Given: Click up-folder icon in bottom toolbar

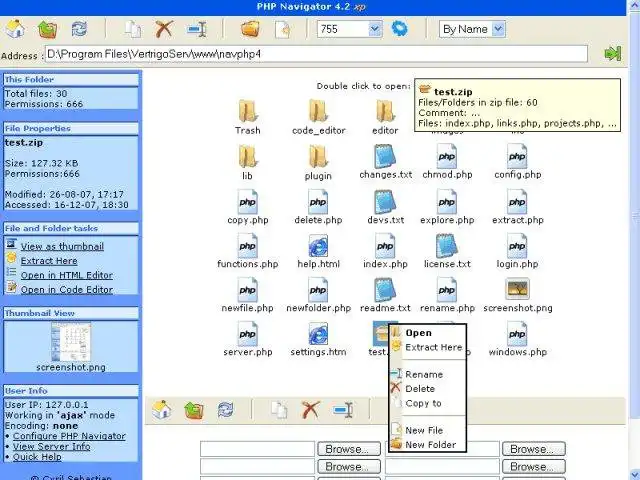Looking at the screenshot, I should 194,410.
